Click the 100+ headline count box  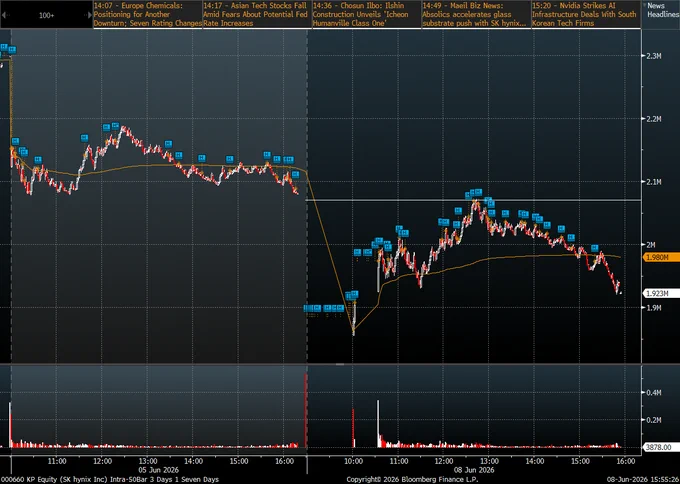click(x=46, y=15)
